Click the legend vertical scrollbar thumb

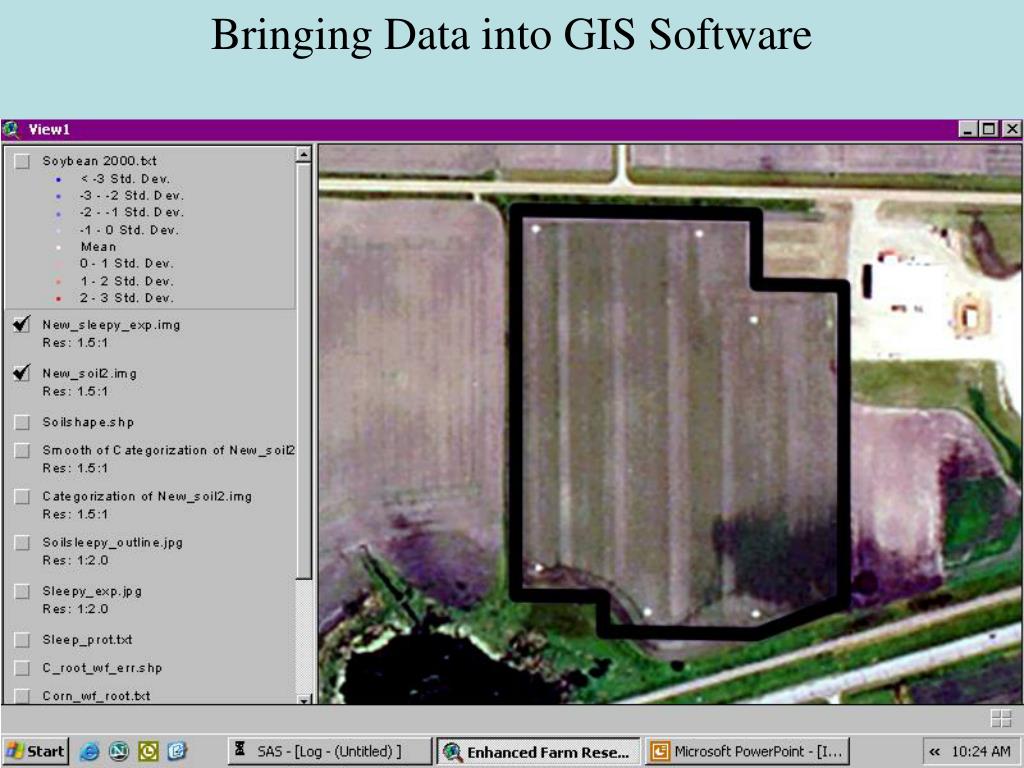304,370
